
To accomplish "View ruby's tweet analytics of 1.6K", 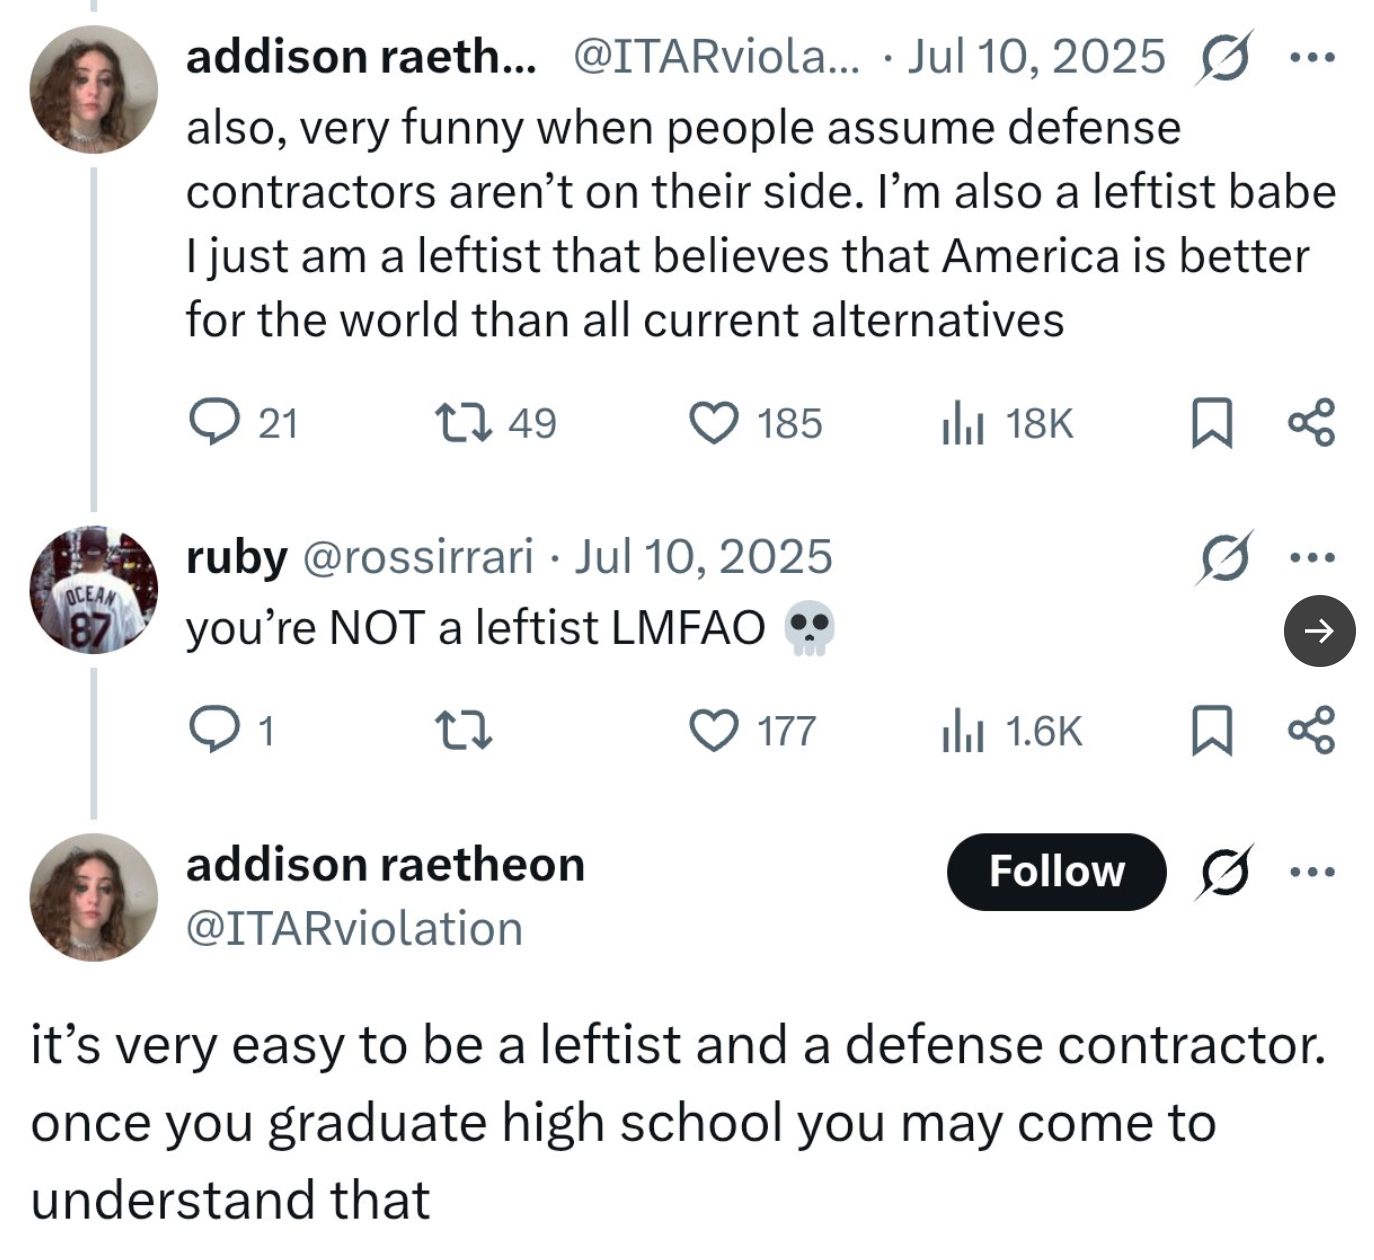I will click(962, 732).
